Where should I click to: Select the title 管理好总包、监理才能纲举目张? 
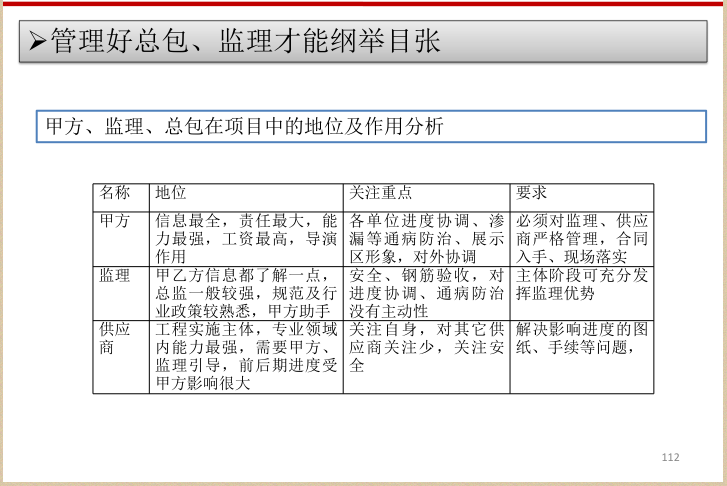coord(244,42)
